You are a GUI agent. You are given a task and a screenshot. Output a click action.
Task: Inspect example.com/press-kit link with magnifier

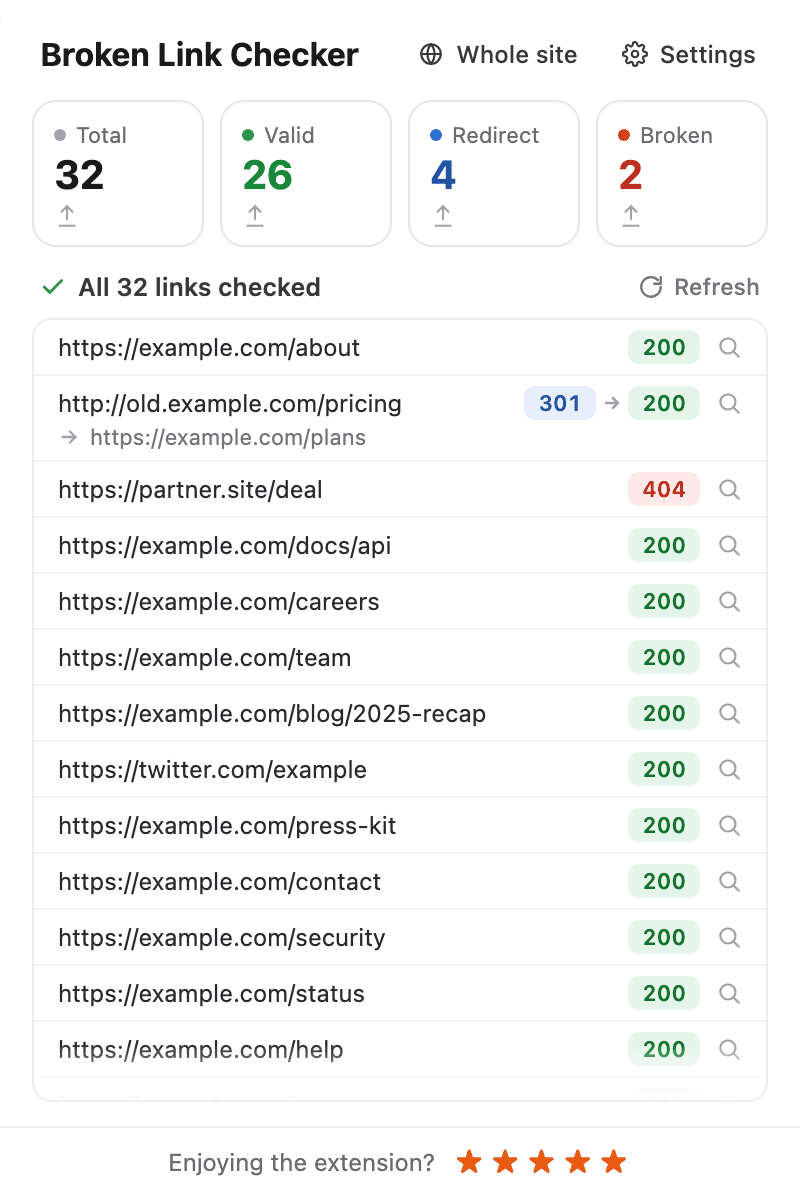(730, 826)
